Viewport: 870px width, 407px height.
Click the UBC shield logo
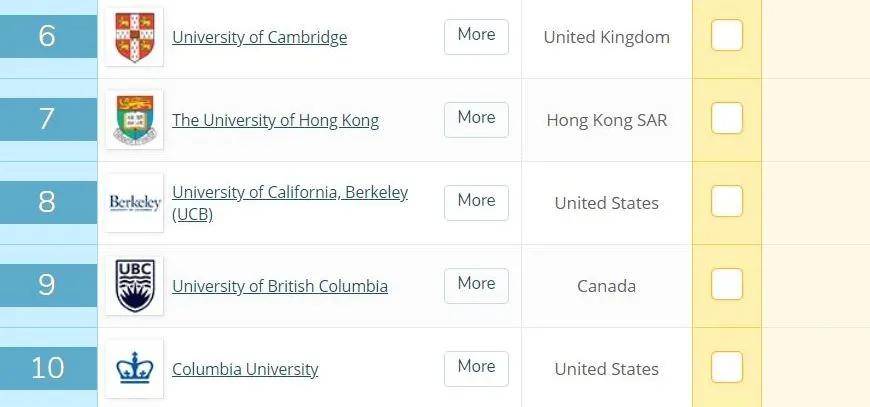point(134,286)
